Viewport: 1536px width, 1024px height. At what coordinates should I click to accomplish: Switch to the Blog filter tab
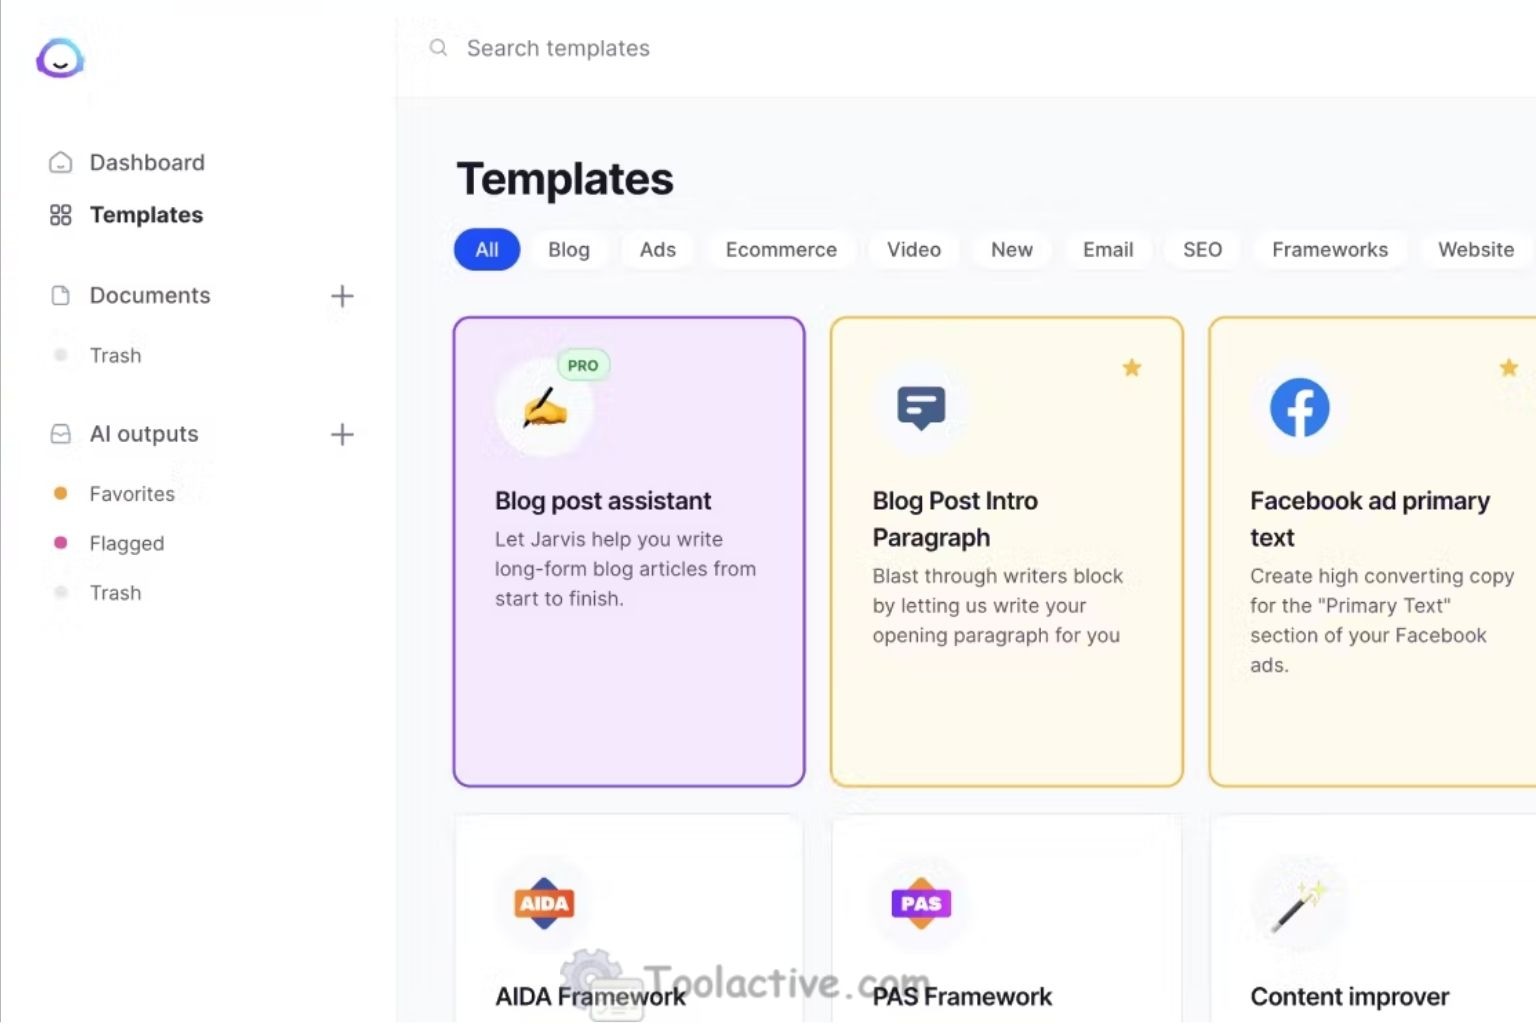point(568,250)
